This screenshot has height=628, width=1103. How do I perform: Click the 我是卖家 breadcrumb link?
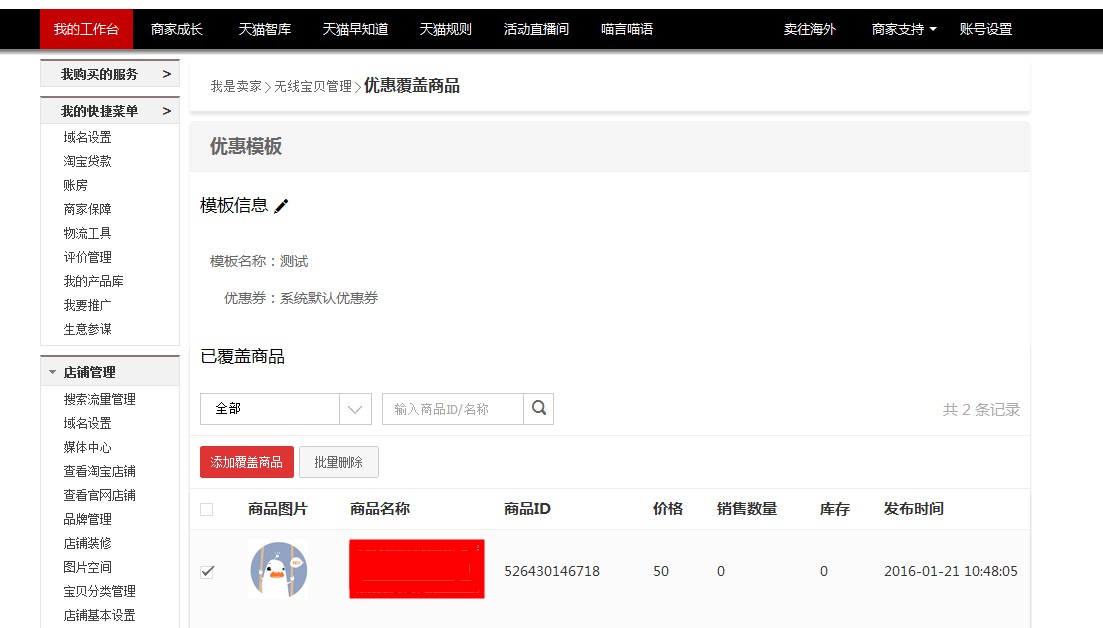[x=236, y=86]
